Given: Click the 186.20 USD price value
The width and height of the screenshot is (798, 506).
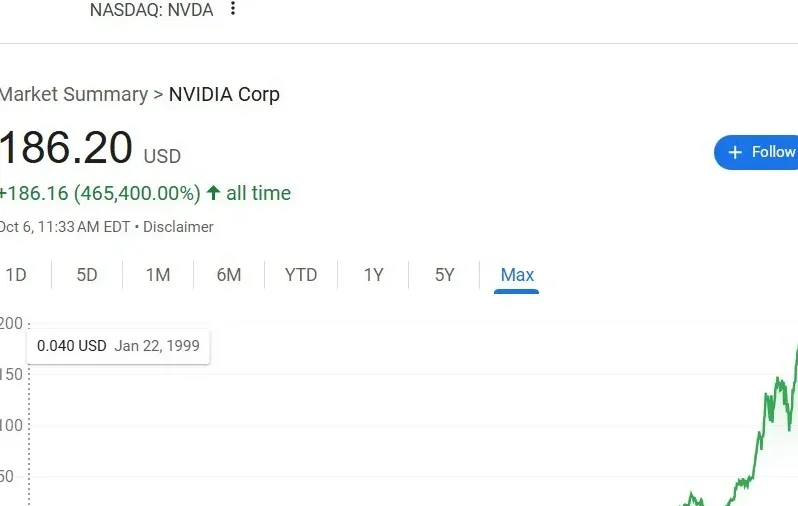Looking at the screenshot, I should tap(66, 149).
